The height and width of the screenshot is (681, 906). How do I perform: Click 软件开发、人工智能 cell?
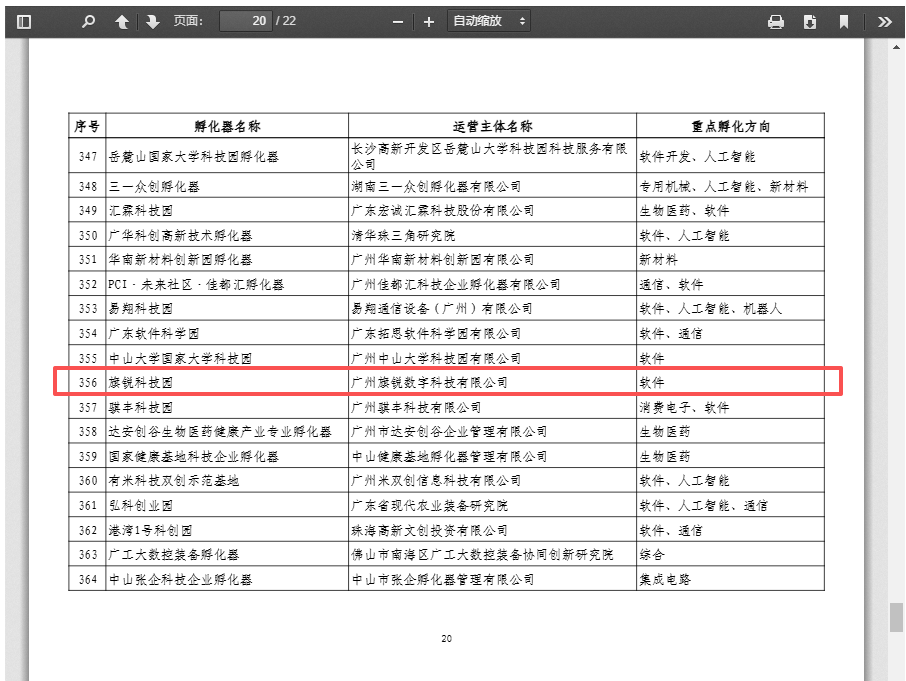click(730, 156)
